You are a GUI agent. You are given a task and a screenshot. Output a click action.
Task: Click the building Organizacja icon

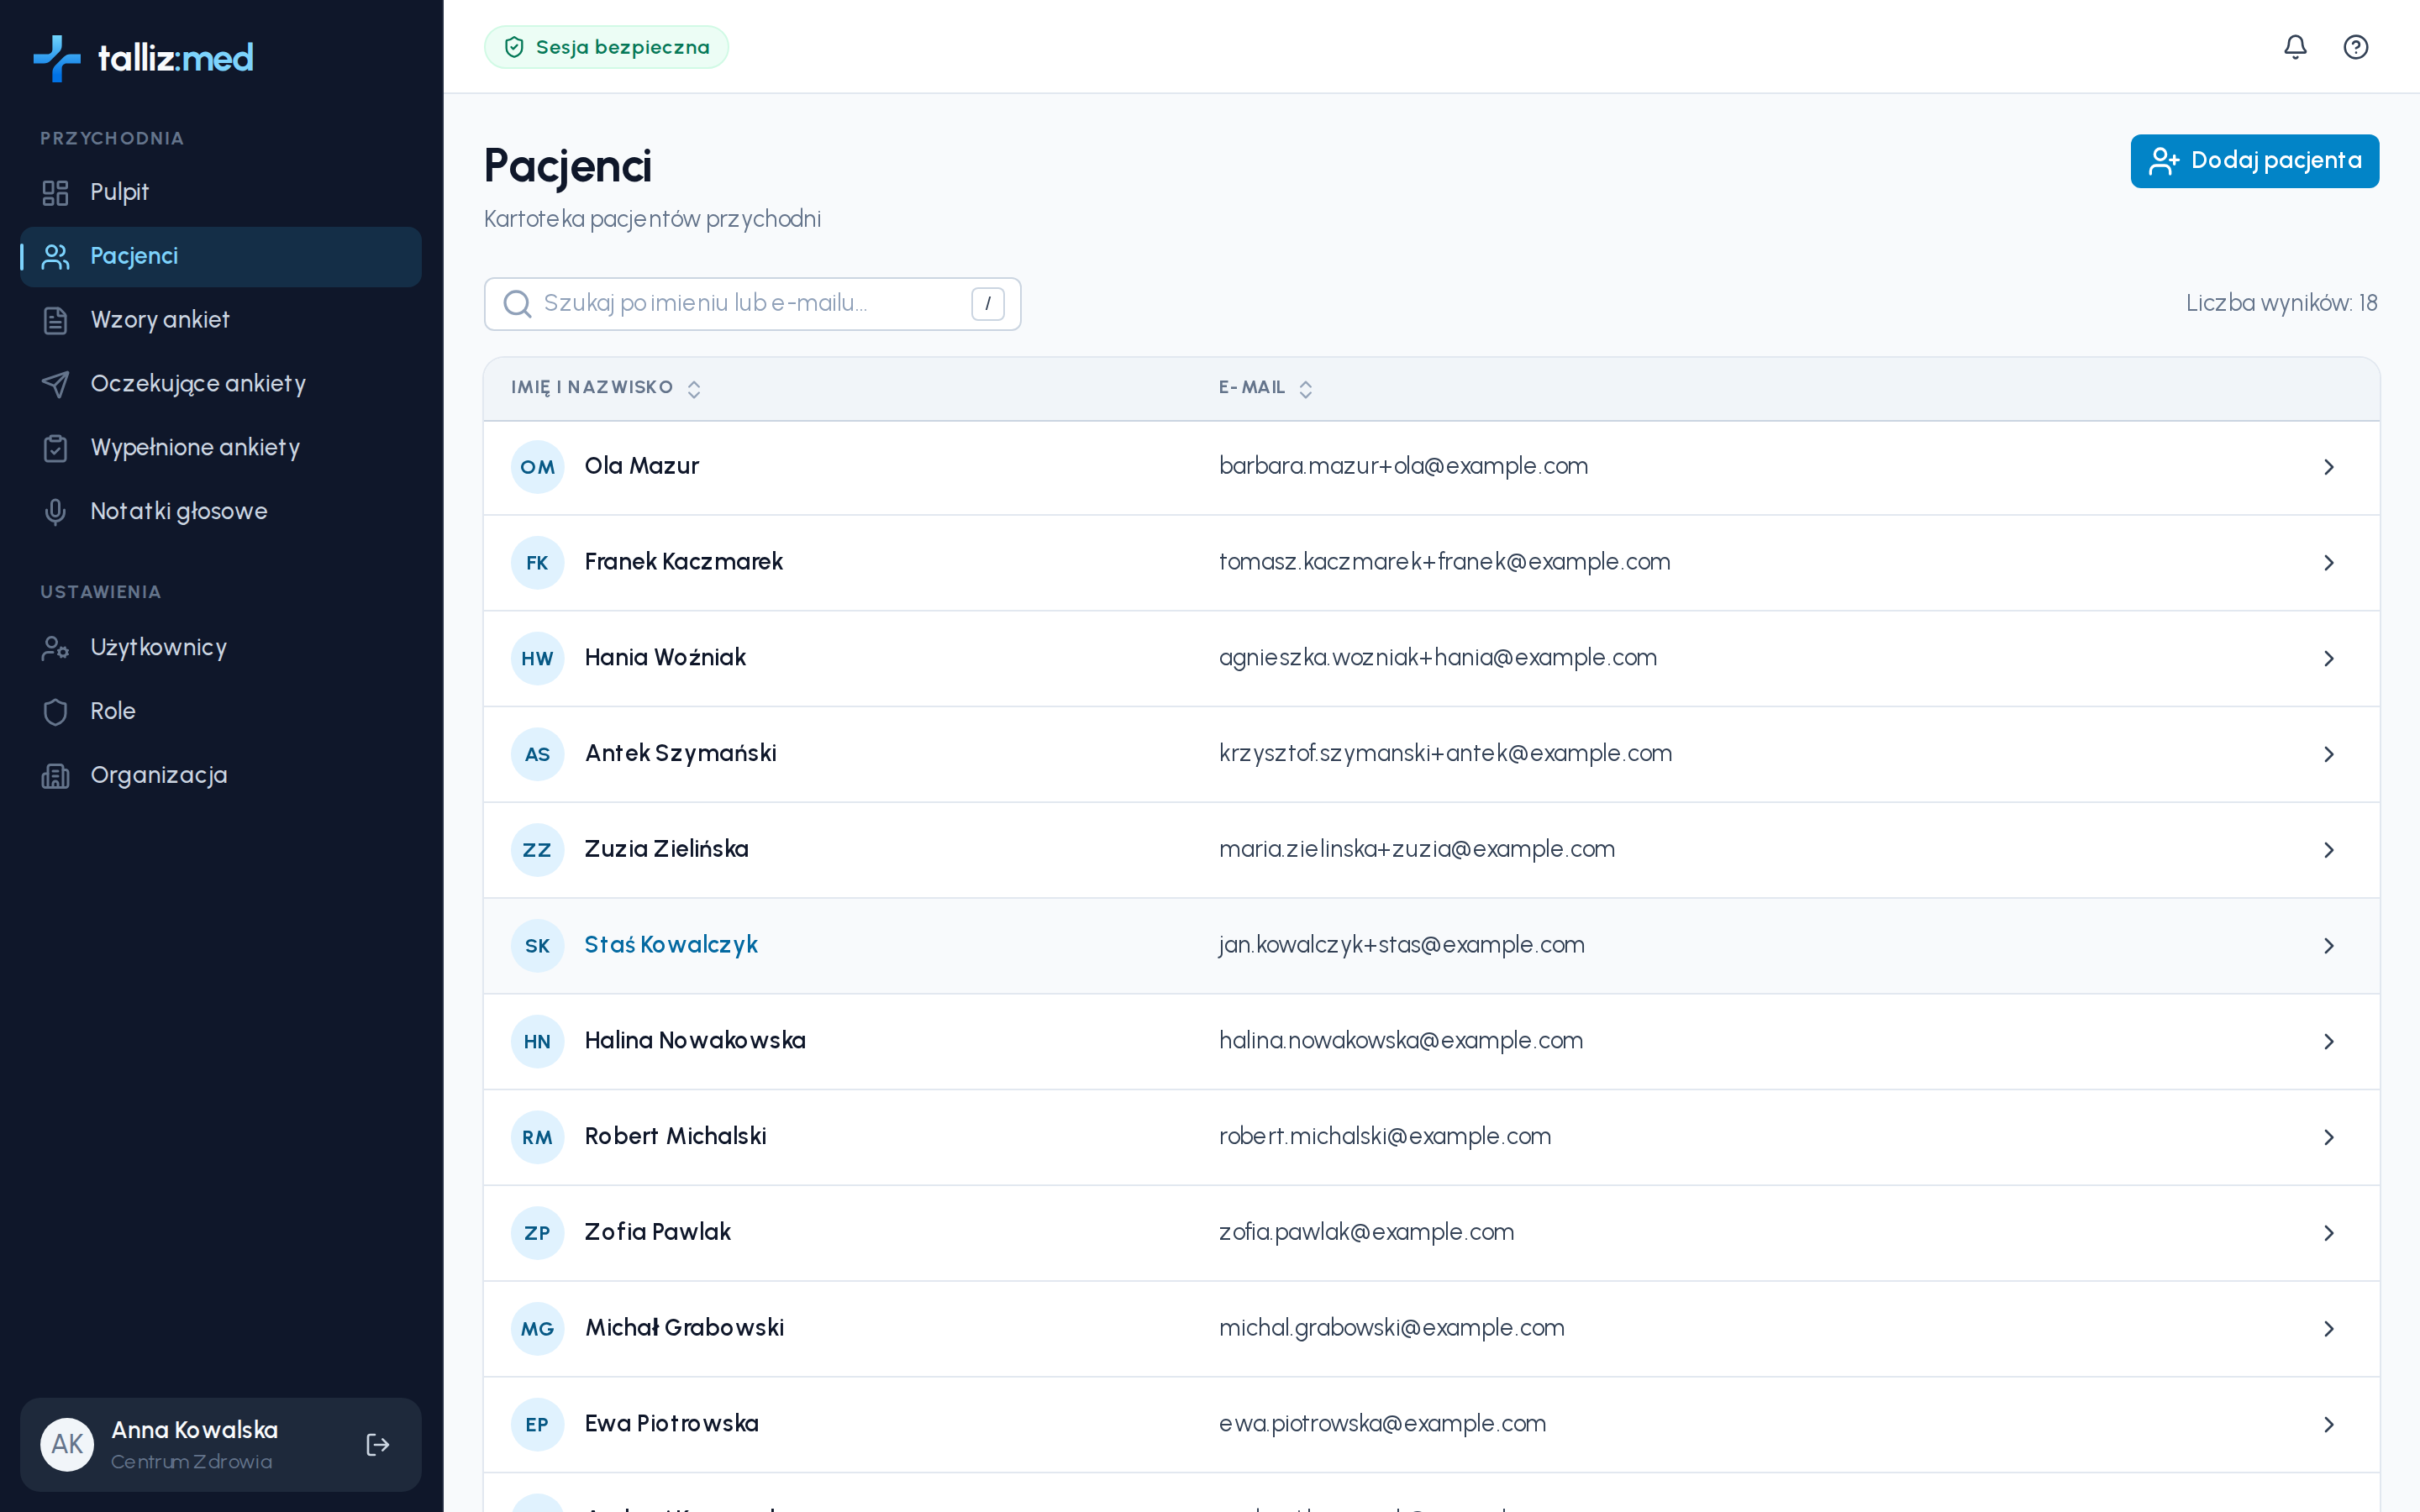55,775
